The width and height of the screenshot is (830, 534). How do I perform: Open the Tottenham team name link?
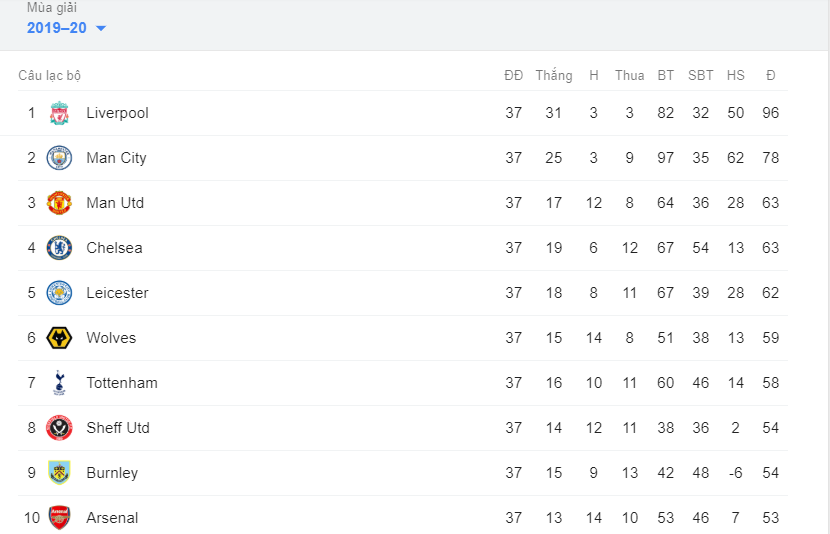point(122,383)
